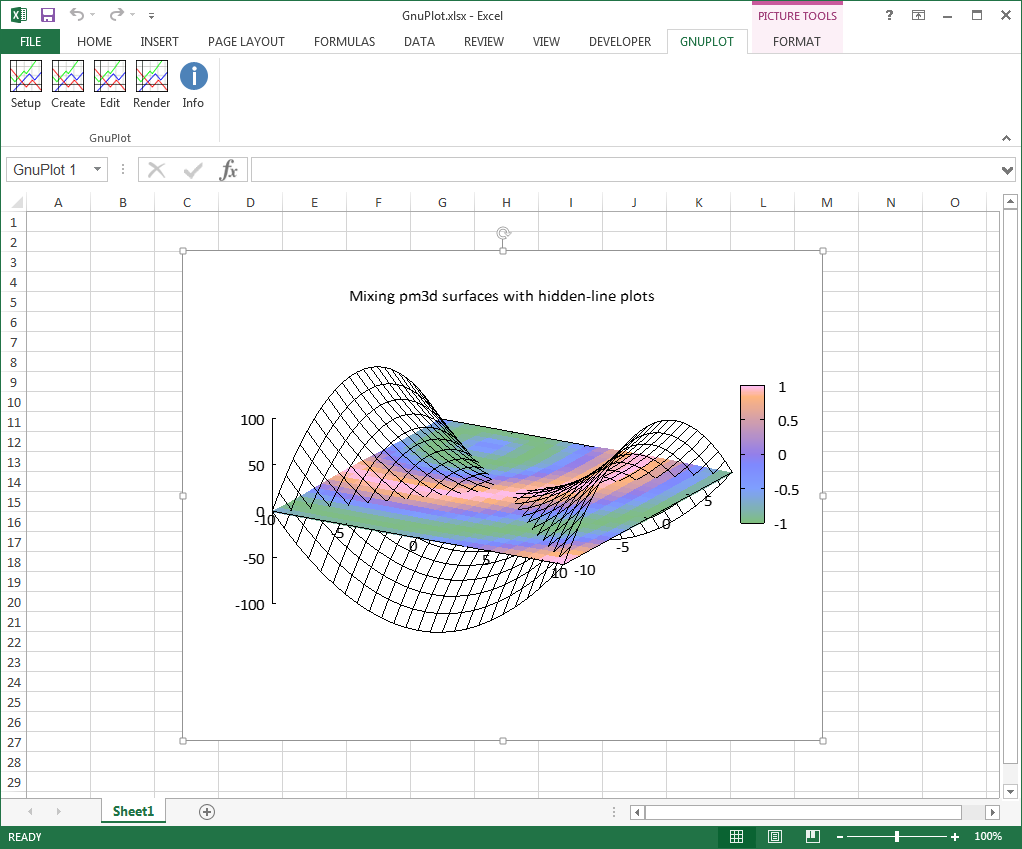Click the Excel logo icon in the title bar
The width and height of the screenshot is (1022, 849).
pos(19,15)
